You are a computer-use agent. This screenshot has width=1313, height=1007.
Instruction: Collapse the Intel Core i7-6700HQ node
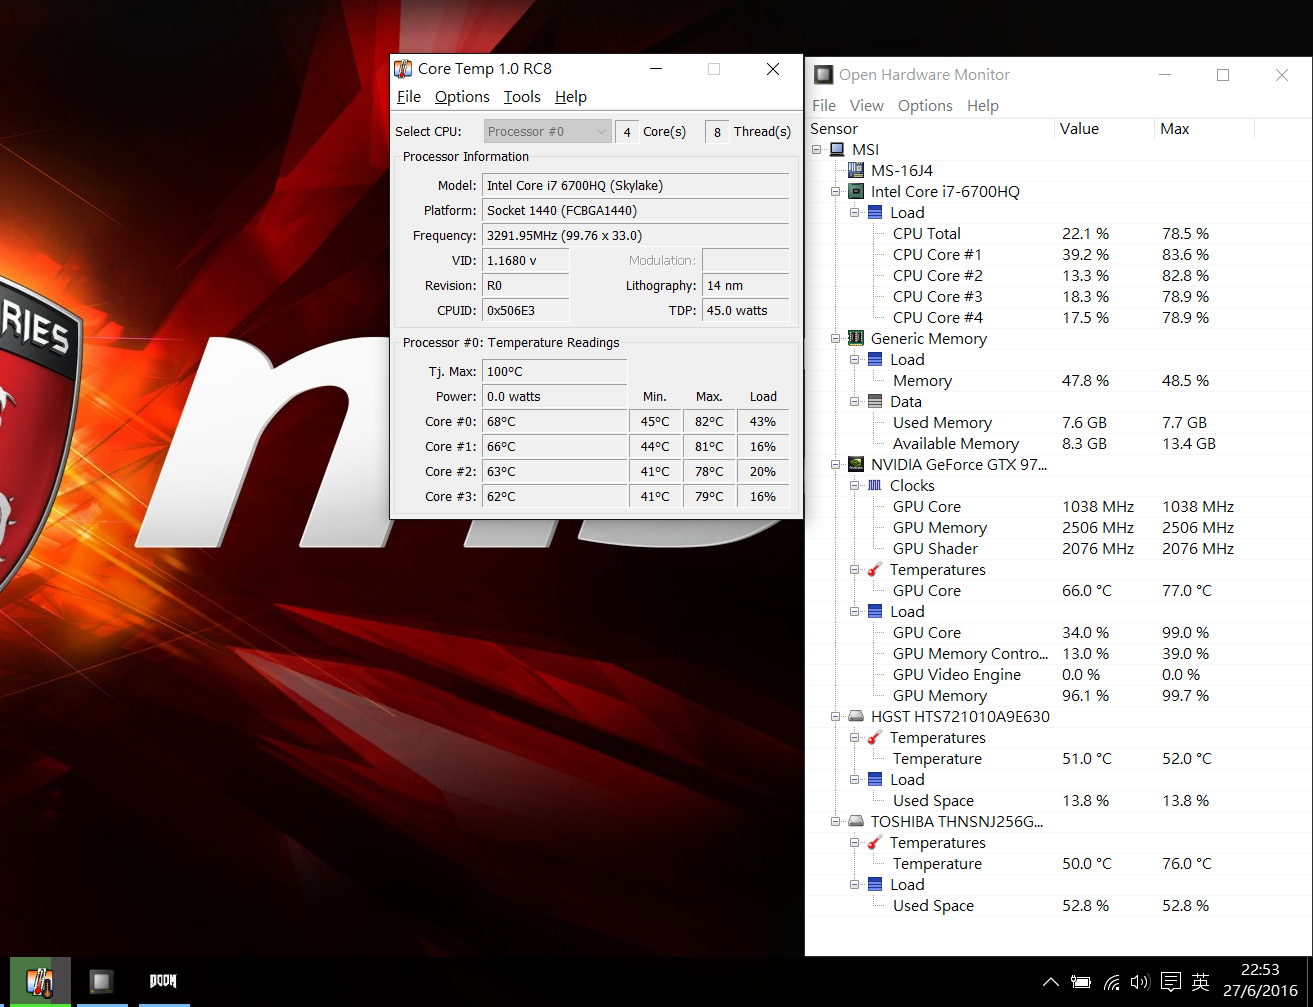pos(836,192)
